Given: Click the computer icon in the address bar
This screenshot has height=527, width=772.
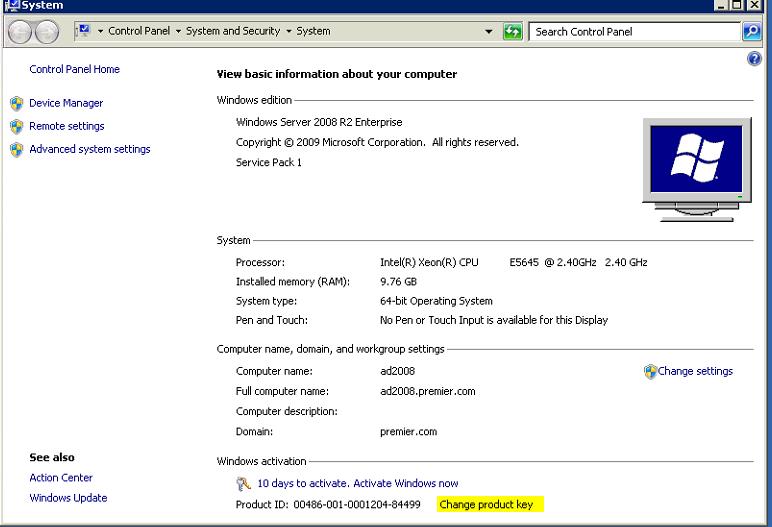Looking at the screenshot, I should click(84, 31).
